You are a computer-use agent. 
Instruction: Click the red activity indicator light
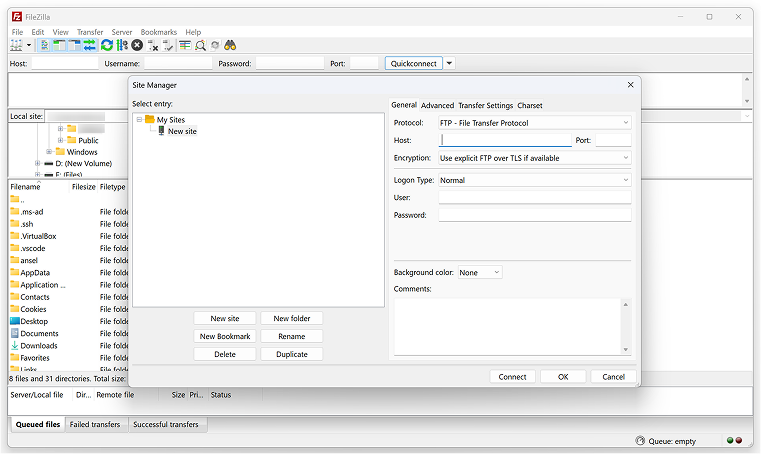739,440
